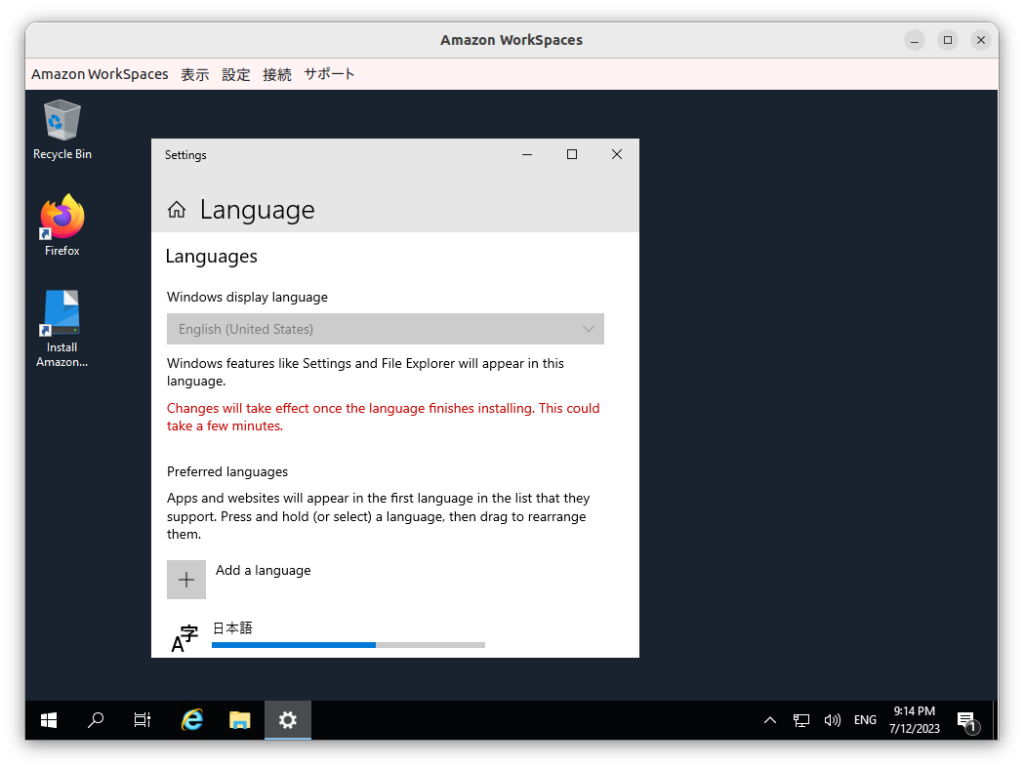Open File Explorer from the taskbar

(x=240, y=719)
